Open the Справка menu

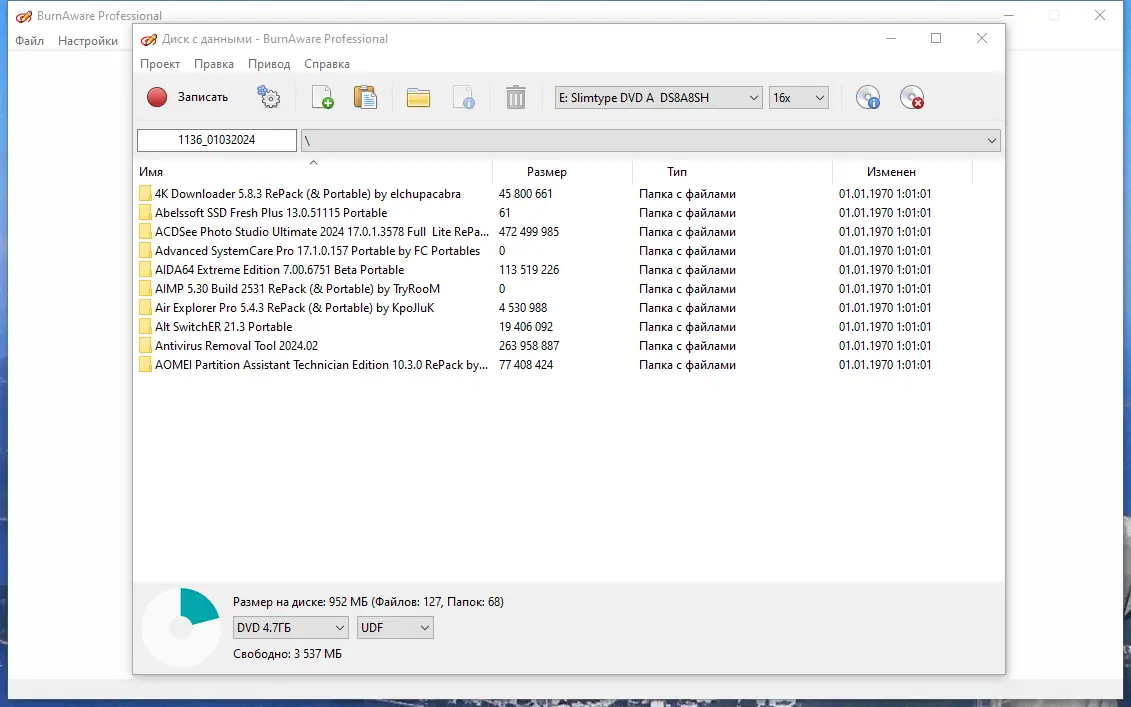point(327,63)
